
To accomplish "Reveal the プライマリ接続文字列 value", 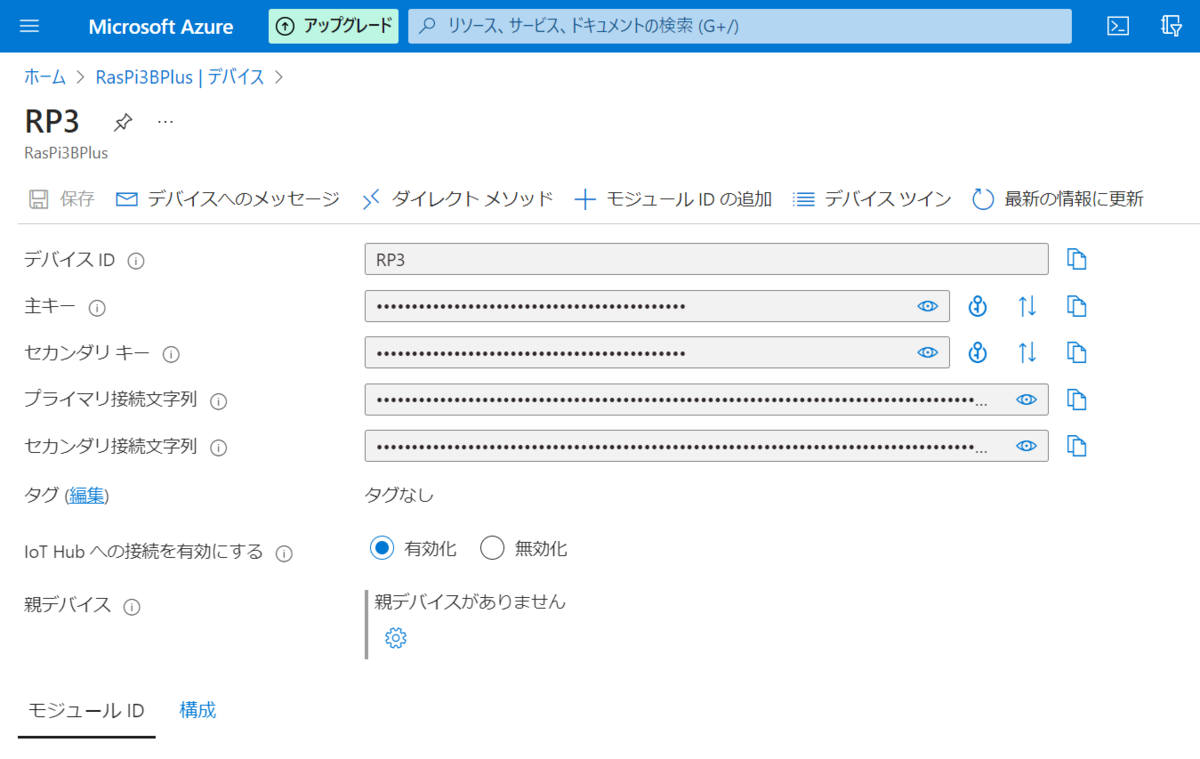I will click(1026, 399).
